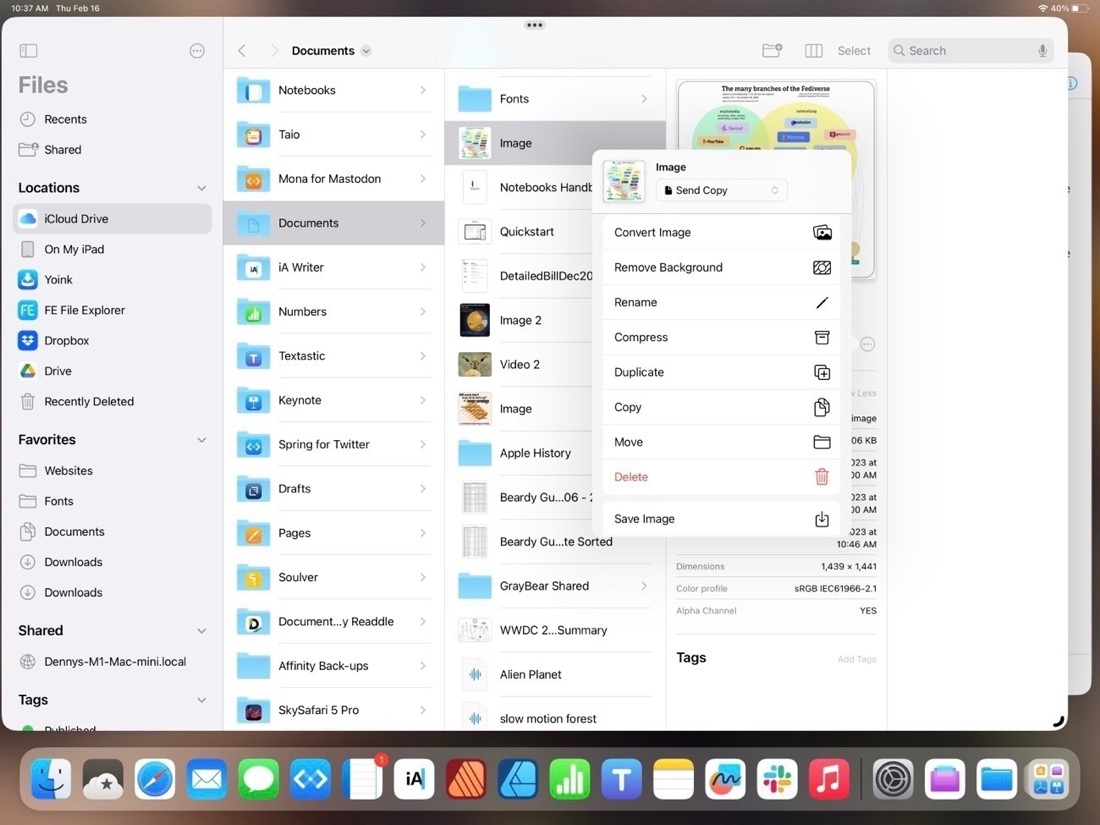Viewport: 1100px width, 825px height.
Task: Open the new folder icon in the toolbar
Action: click(x=770, y=50)
